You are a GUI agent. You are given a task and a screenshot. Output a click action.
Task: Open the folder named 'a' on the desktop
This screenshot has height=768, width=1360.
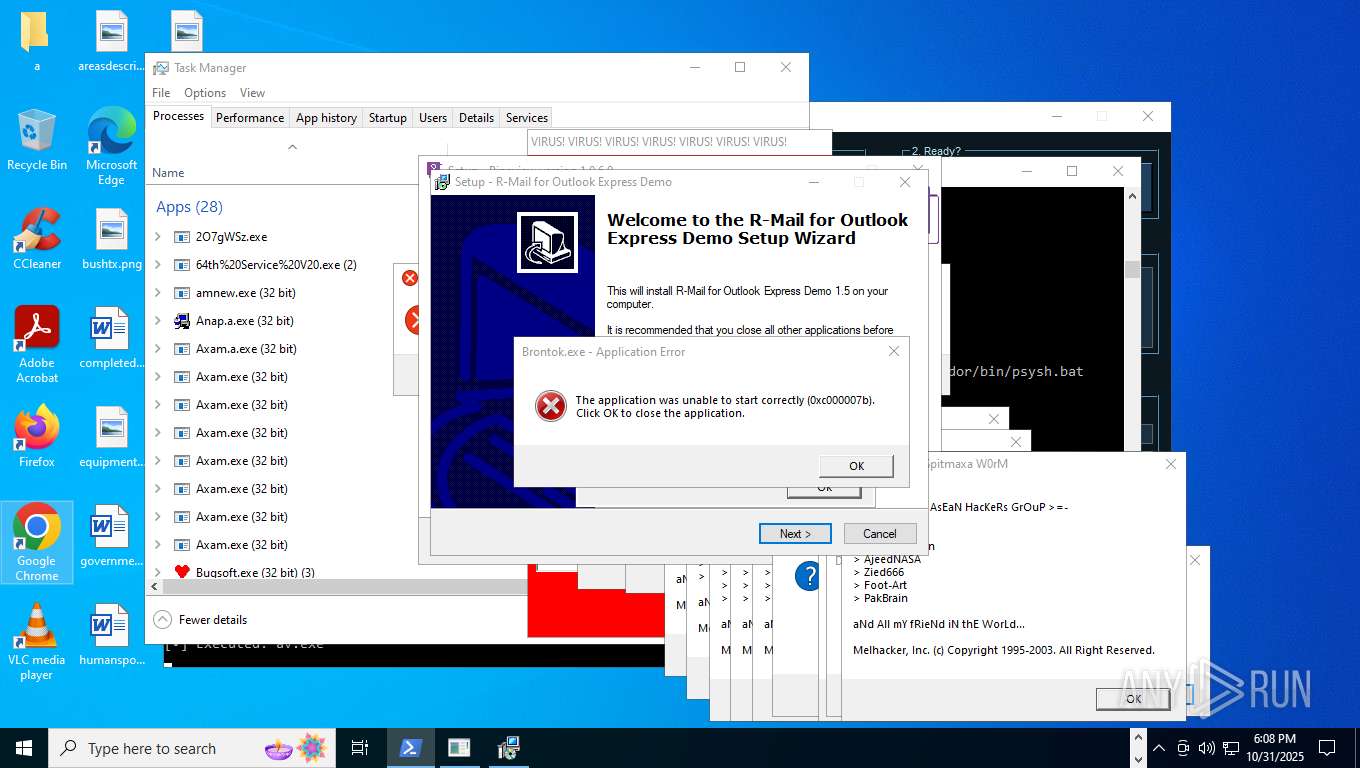36,41
